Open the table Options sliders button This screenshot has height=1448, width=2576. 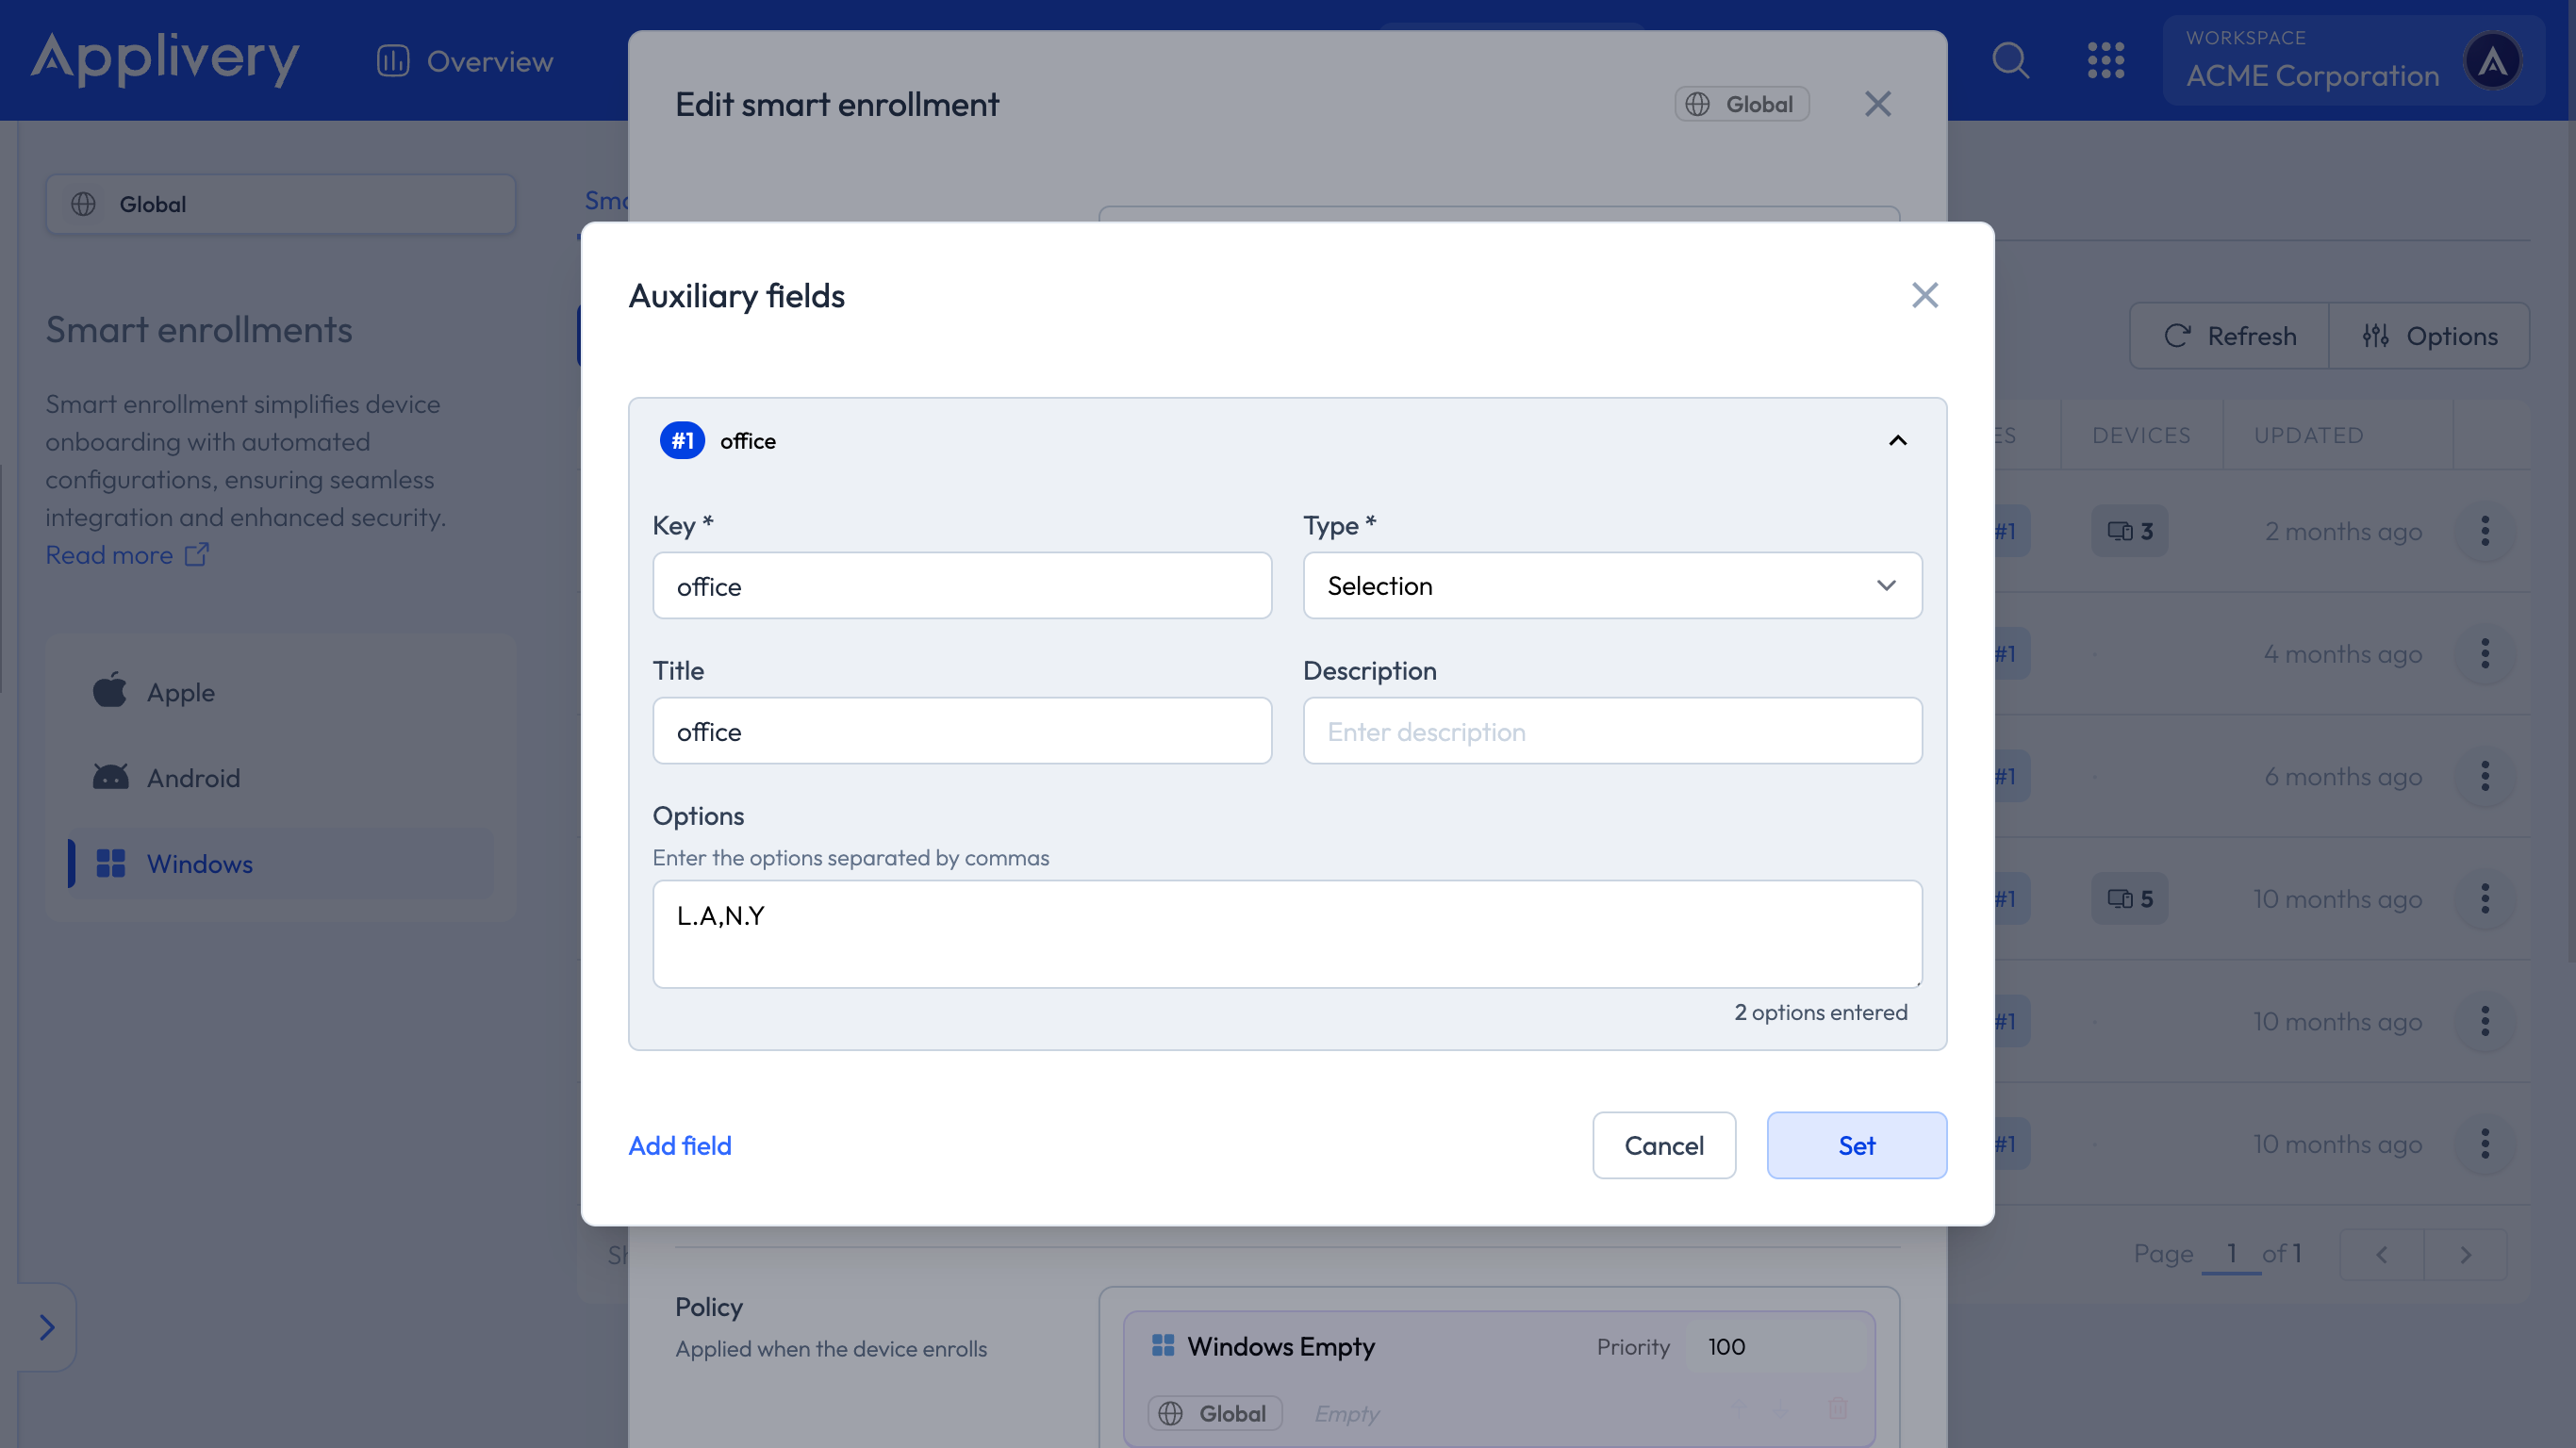pos(2430,336)
